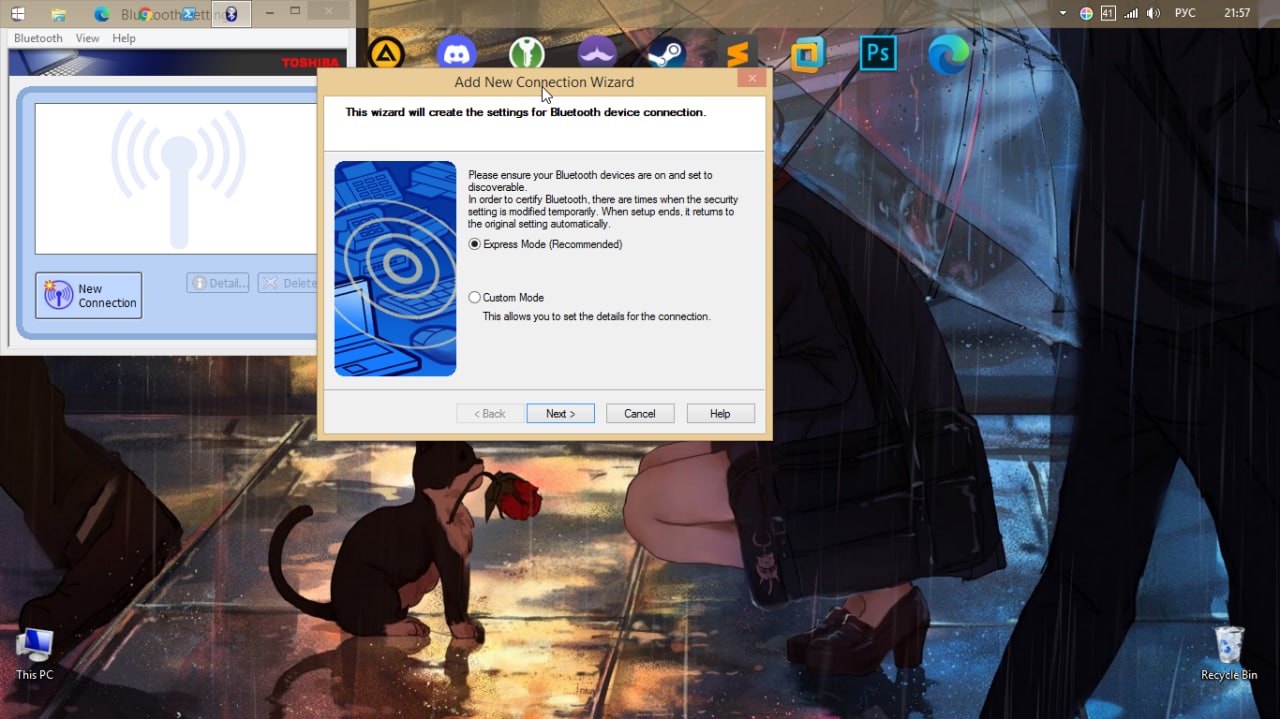Launch VMware Workstation desktop icon
Viewport: 1280px width, 719px height.
(x=807, y=54)
